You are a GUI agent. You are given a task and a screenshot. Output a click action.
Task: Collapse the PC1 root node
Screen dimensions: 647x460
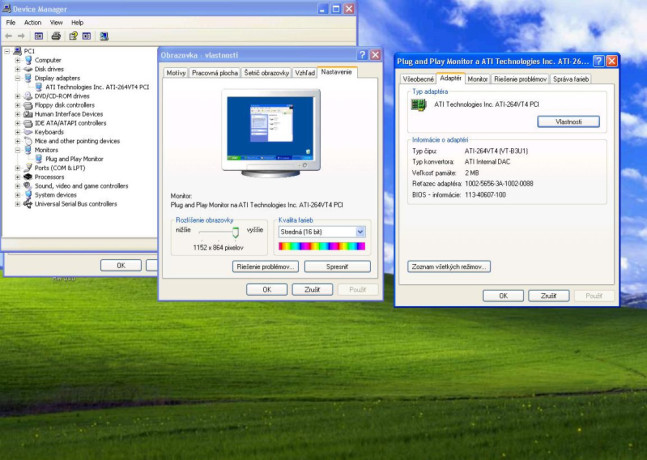coord(7,51)
